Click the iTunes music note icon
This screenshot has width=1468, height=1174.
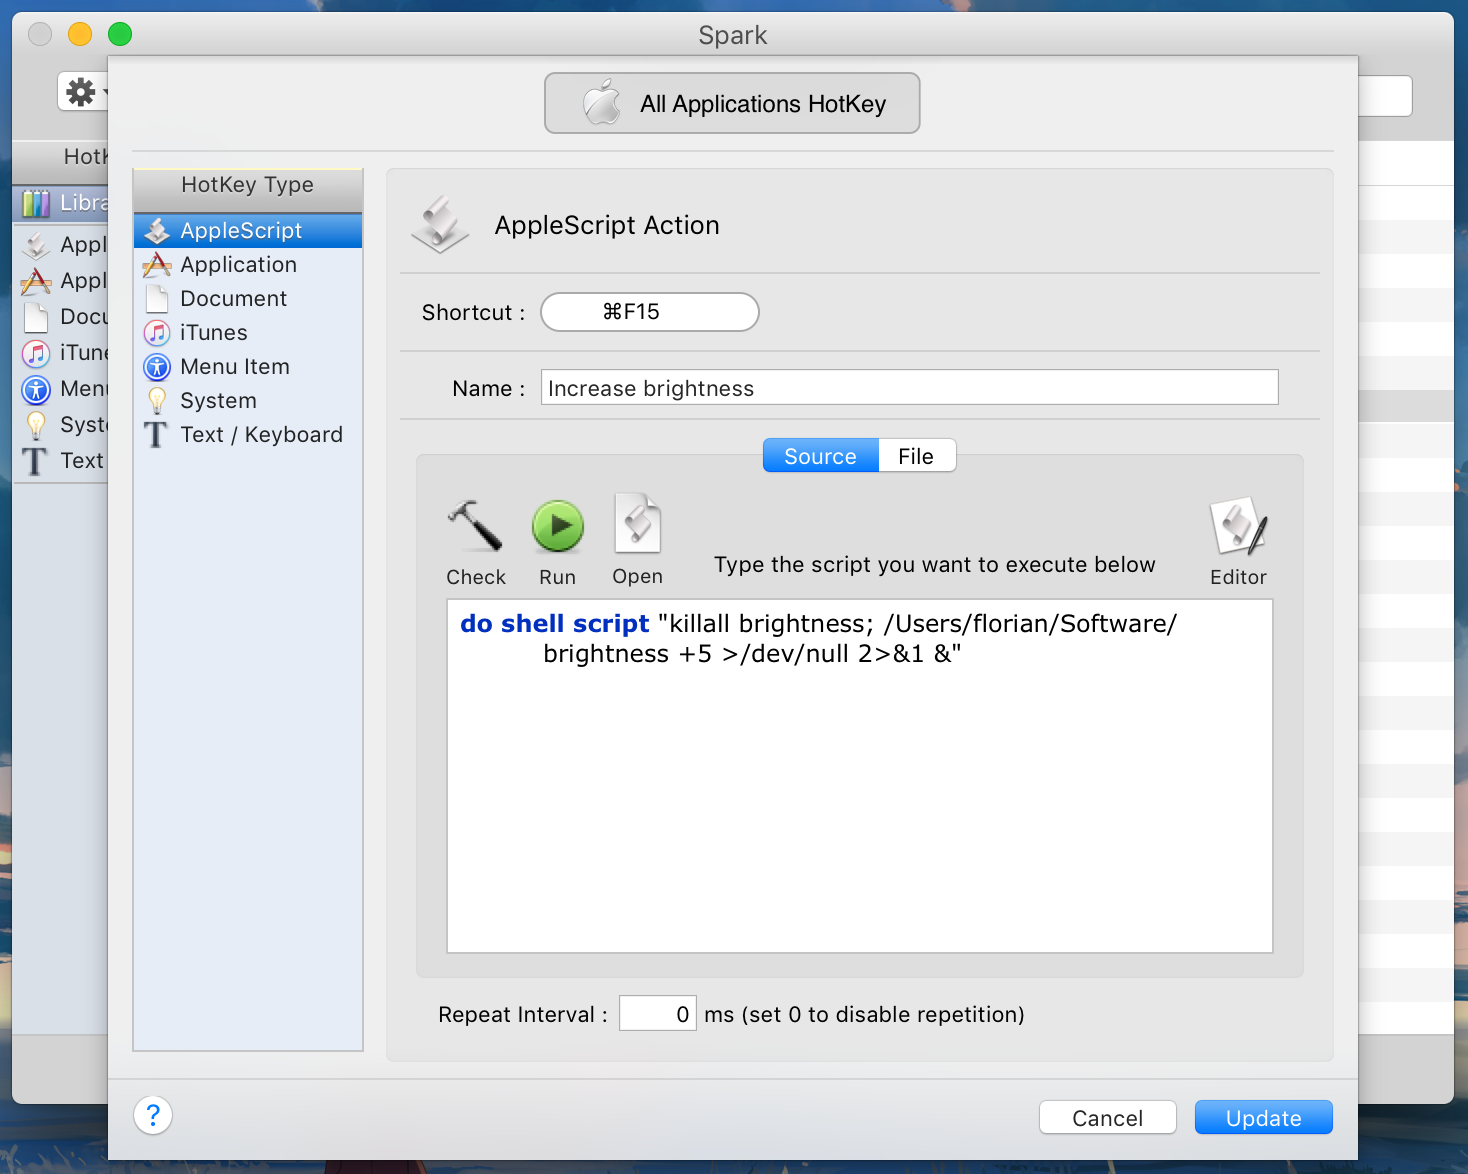(x=157, y=333)
